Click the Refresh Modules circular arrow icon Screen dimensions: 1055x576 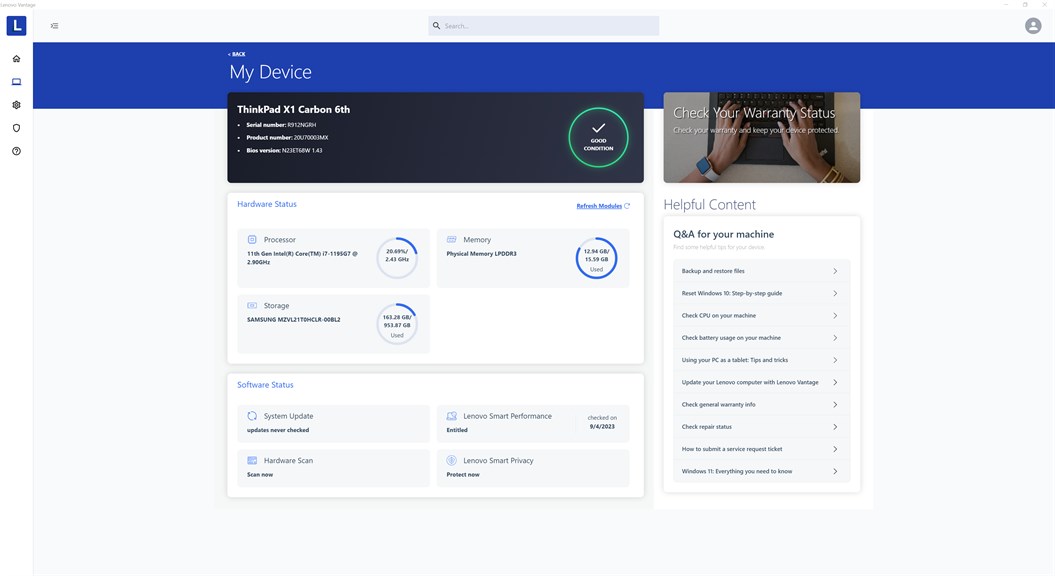tap(627, 206)
